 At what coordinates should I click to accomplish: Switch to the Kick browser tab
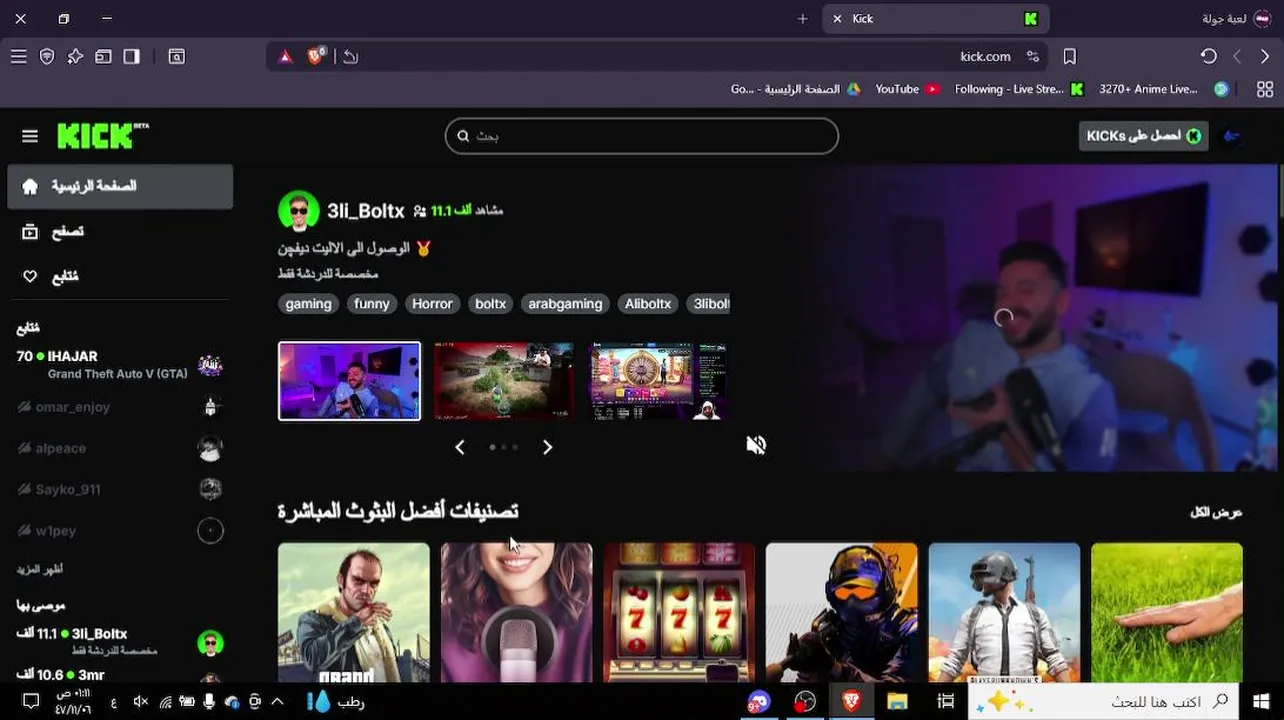pos(935,19)
